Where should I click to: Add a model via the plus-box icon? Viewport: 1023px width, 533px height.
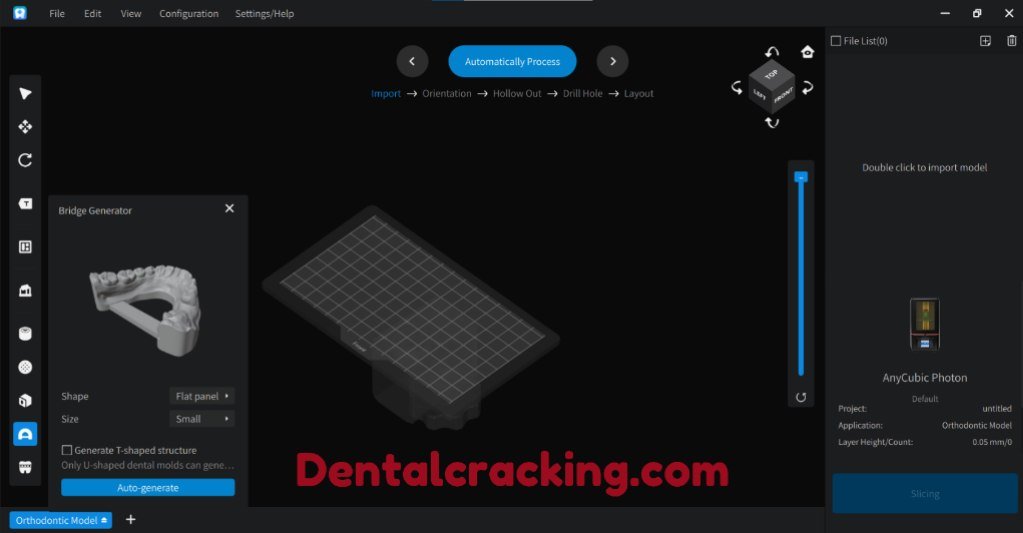click(x=985, y=41)
